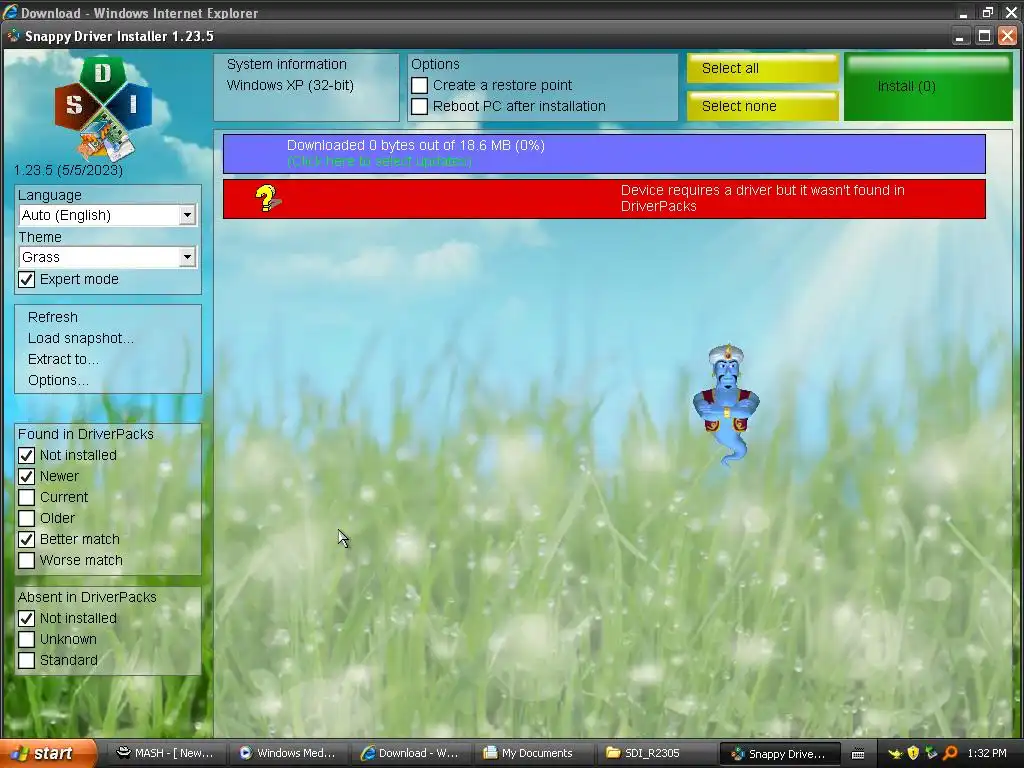
Task: Open the Language dropdown
Action: click(107, 215)
